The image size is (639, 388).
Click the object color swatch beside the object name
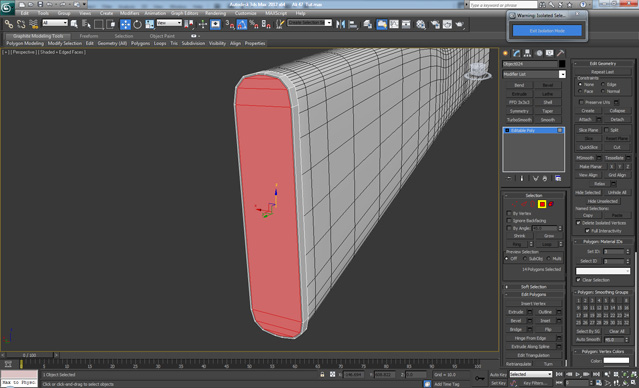562,64
